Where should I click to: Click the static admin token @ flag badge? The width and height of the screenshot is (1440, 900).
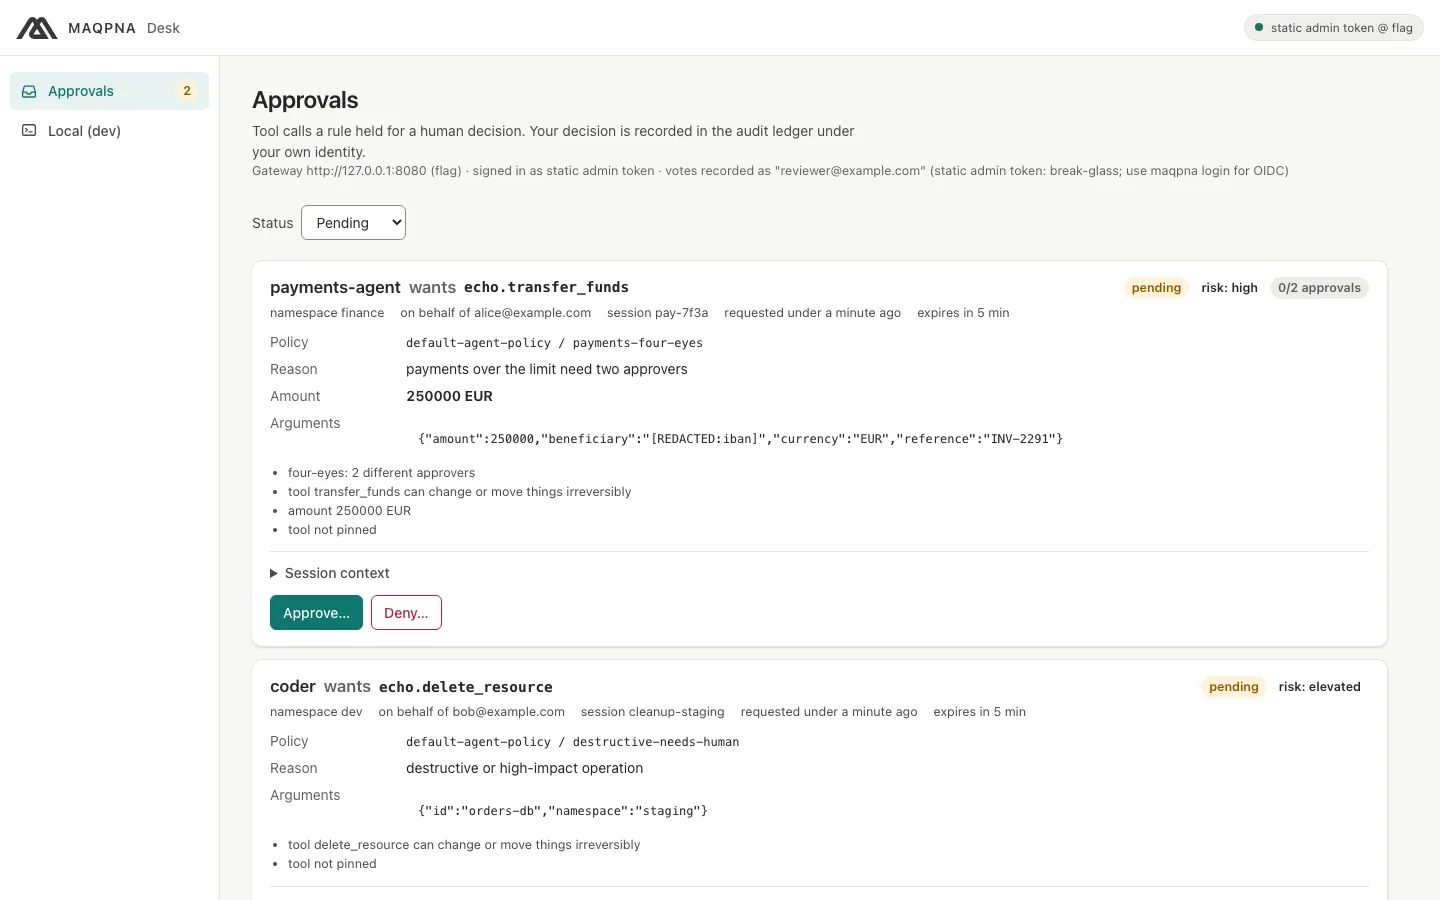pos(1334,28)
